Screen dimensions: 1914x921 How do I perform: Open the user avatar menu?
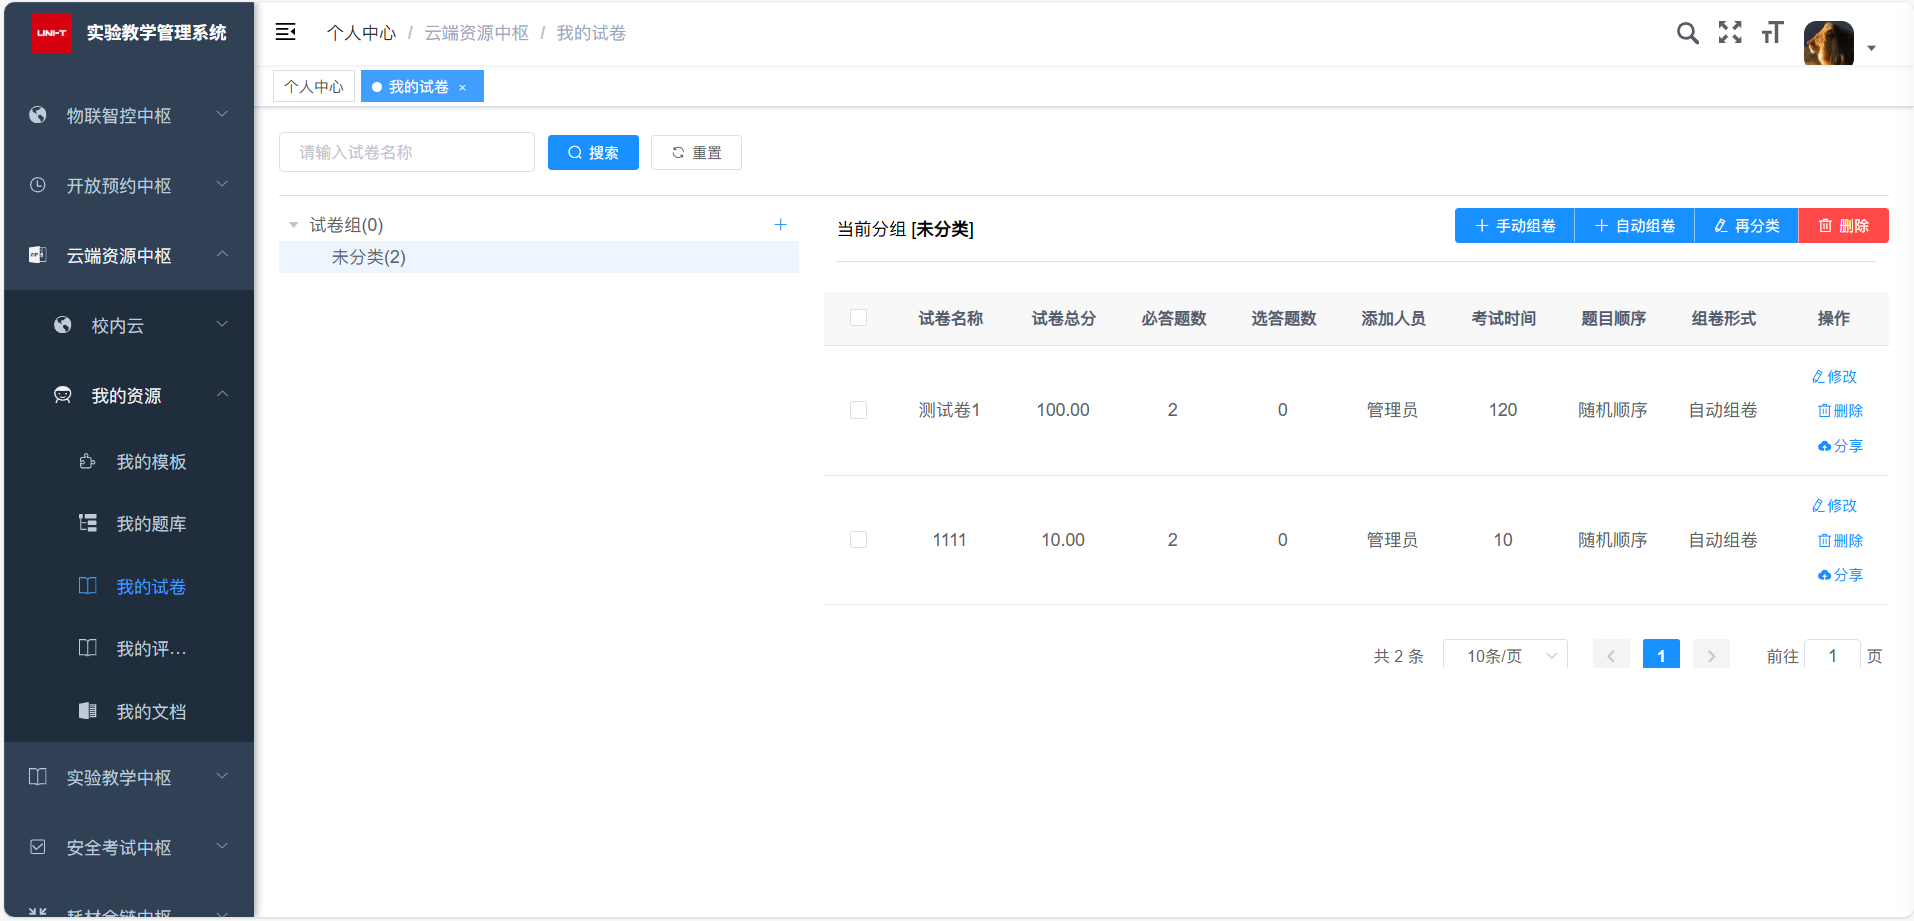click(1829, 44)
